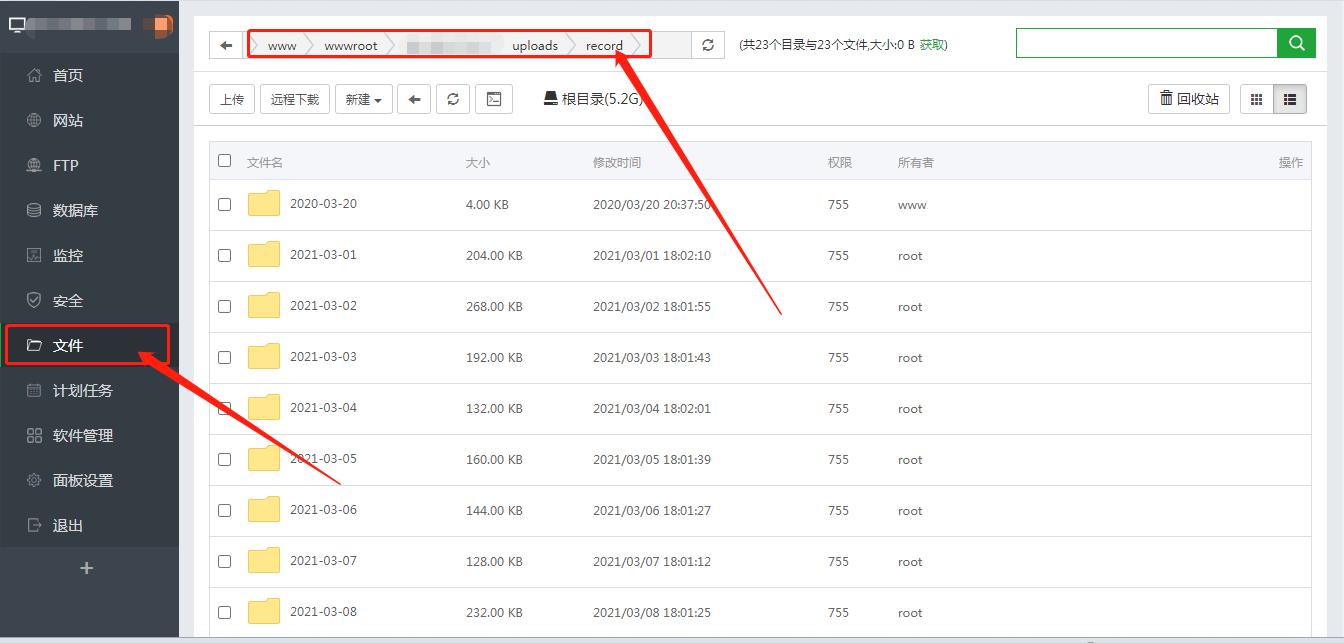This screenshot has width=1344, height=643.
Task: Click the toolbar refresh button
Action: (453, 99)
